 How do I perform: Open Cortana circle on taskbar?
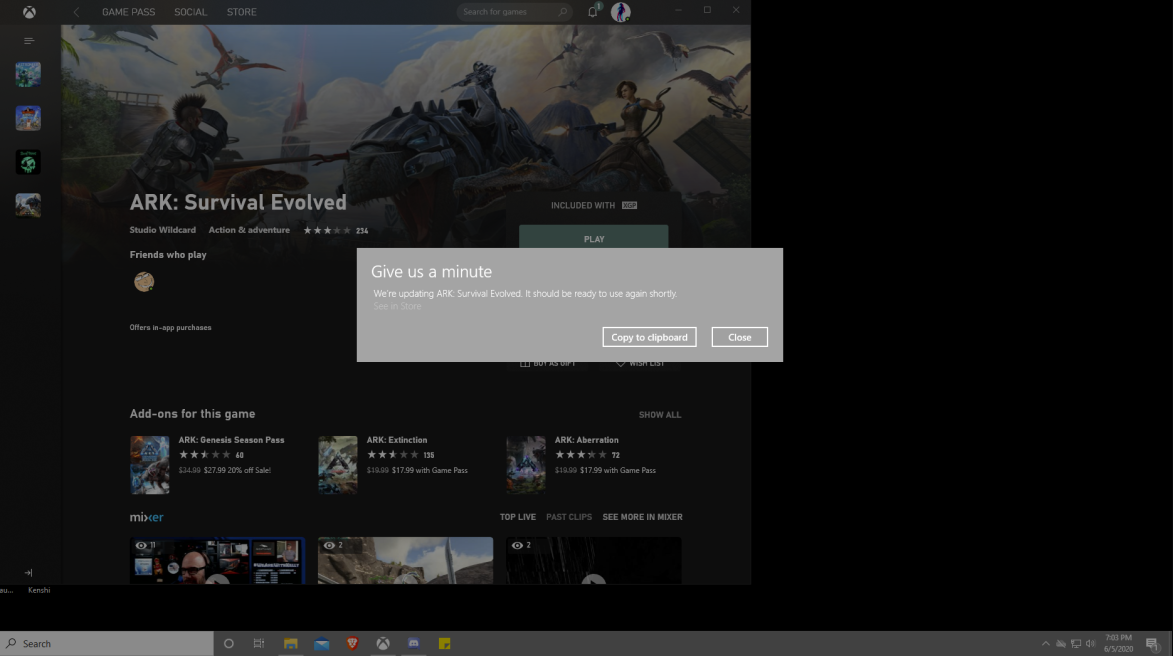(x=229, y=643)
